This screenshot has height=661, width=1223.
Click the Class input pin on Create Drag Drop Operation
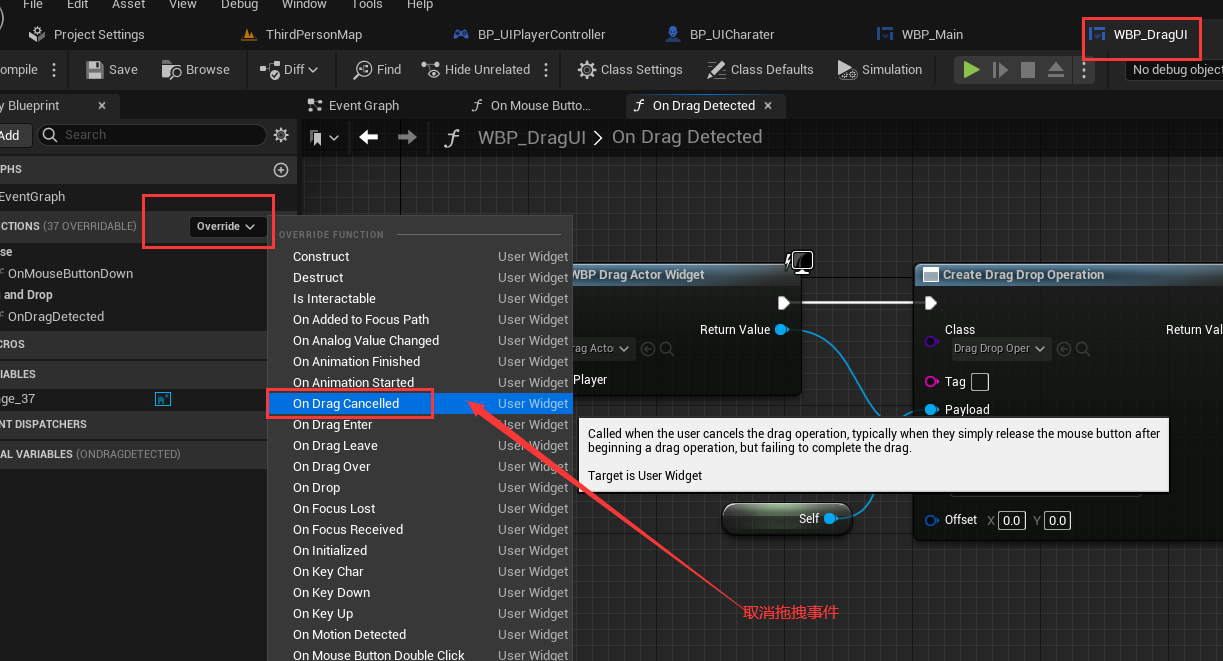click(931, 342)
